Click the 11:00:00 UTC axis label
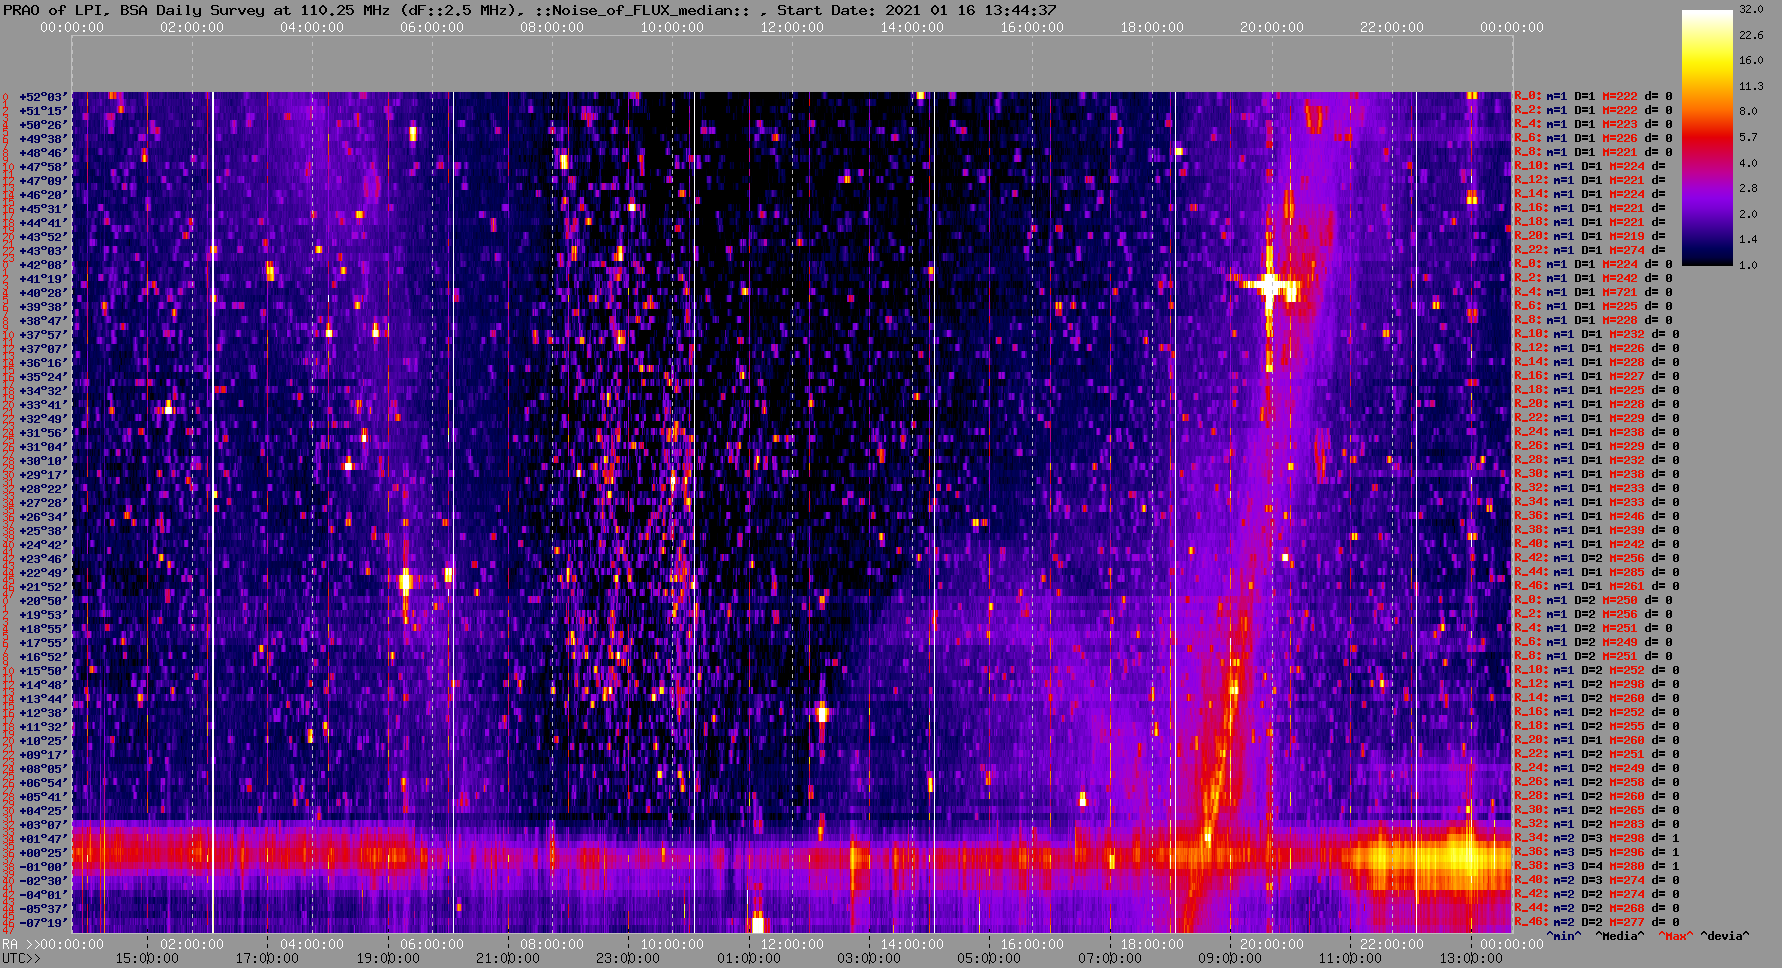Image resolution: width=1782 pixels, height=968 pixels. (1350, 958)
